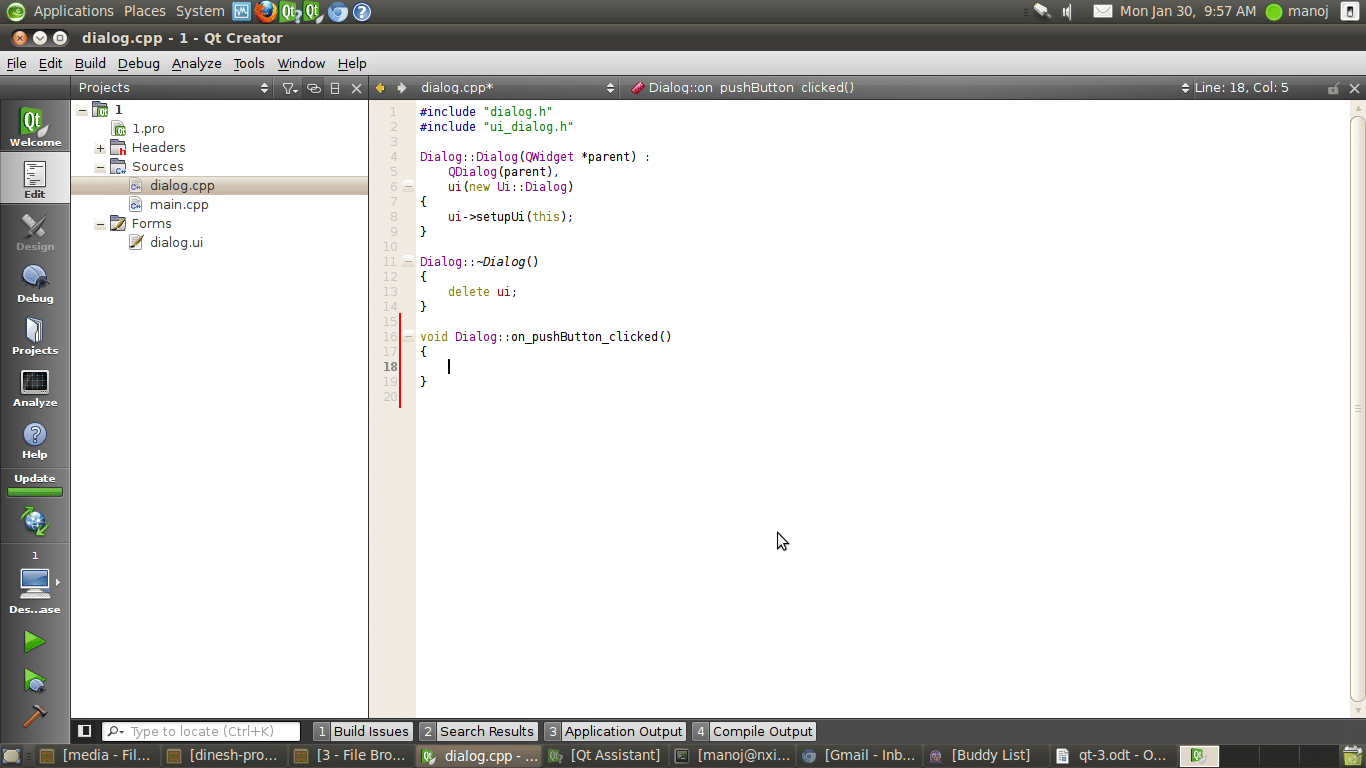The width and height of the screenshot is (1366, 768).
Task: Collapse the Sources folder
Action: coord(100,167)
